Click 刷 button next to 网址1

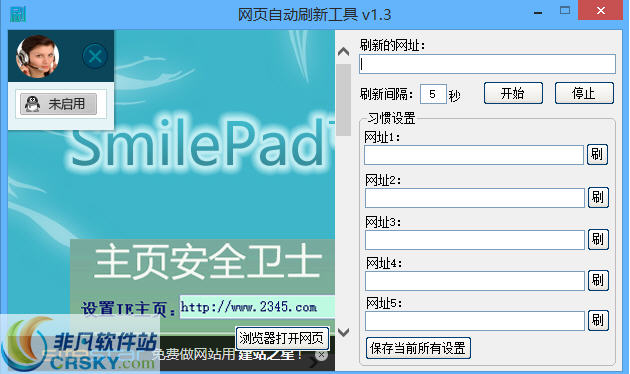click(x=597, y=154)
